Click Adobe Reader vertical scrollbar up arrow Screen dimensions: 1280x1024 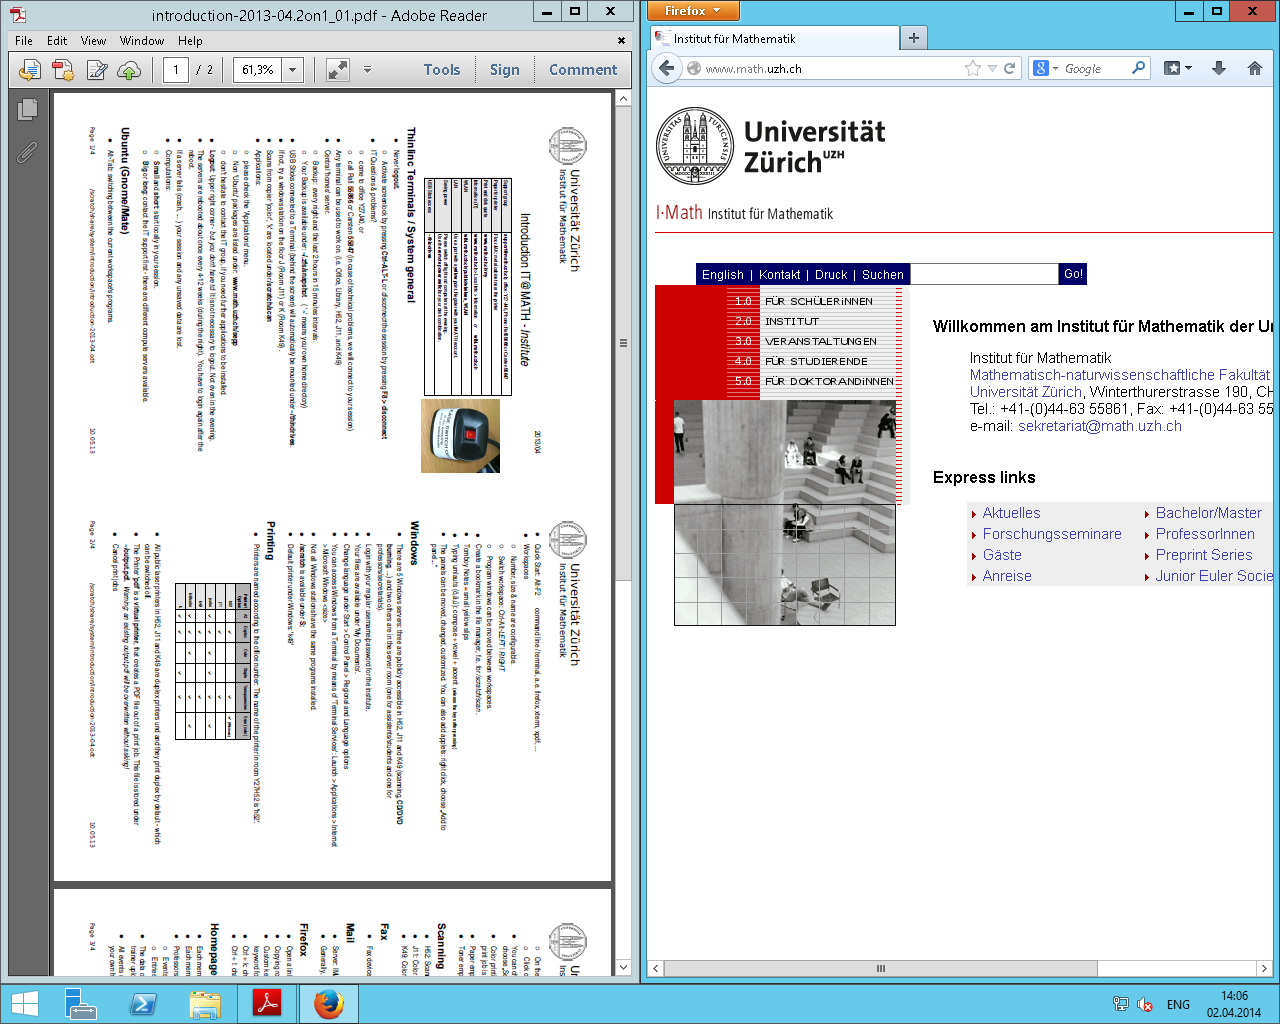(623, 99)
